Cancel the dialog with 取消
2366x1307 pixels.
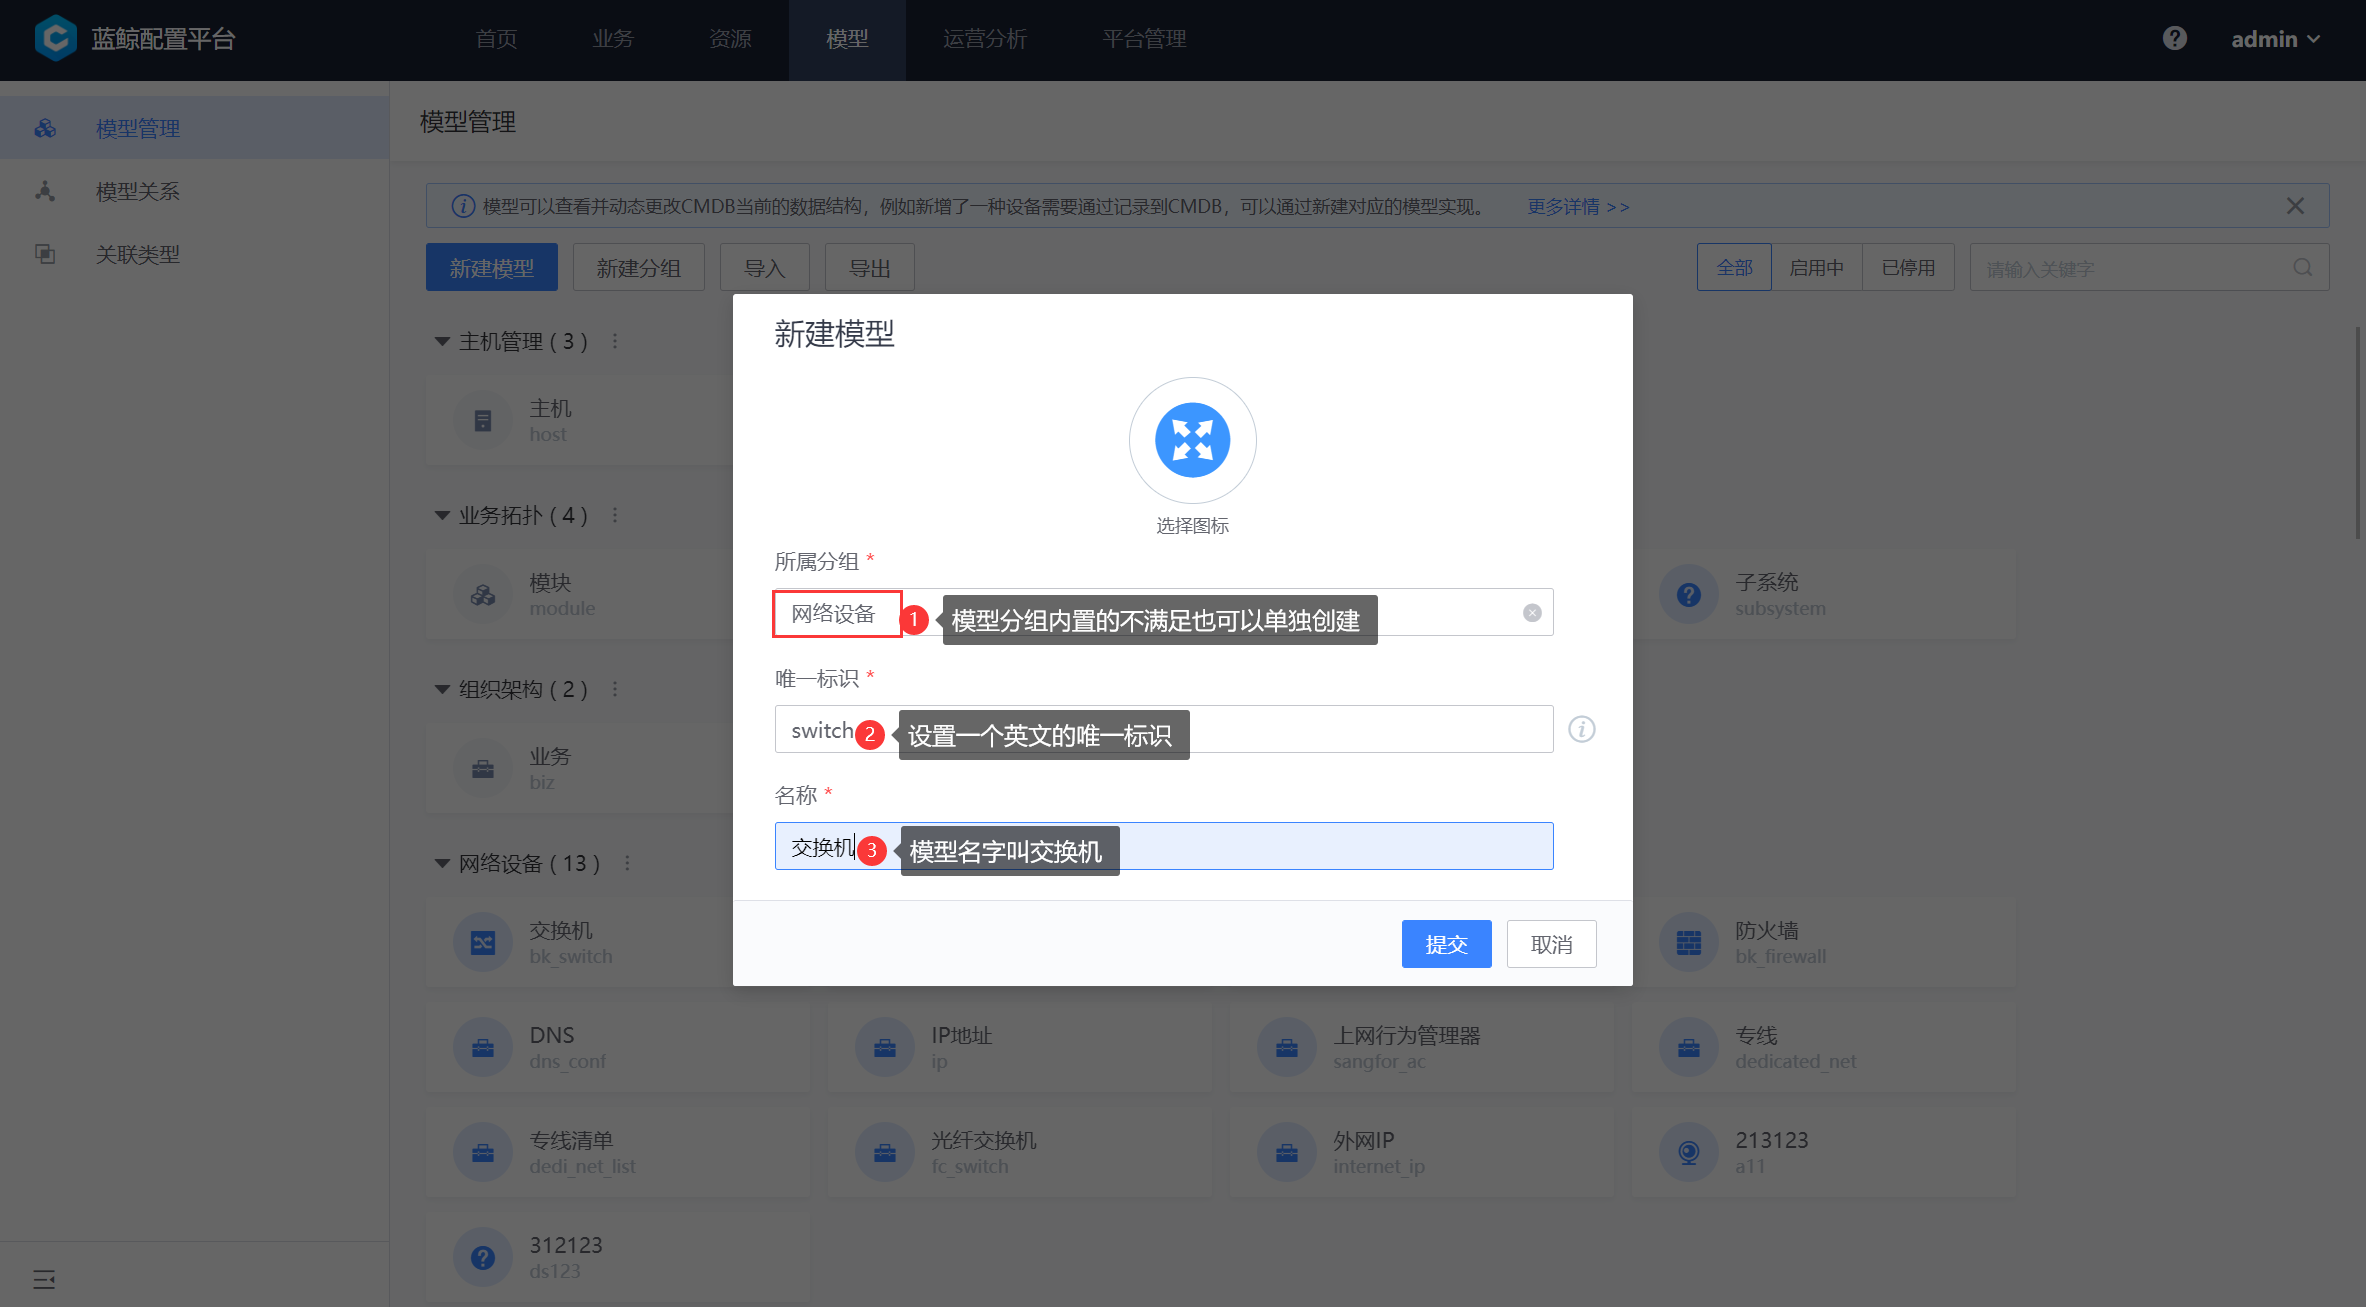1551,944
